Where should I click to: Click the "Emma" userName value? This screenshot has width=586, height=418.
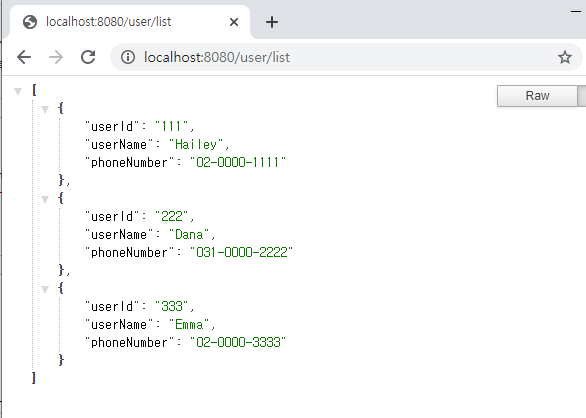tap(189, 324)
